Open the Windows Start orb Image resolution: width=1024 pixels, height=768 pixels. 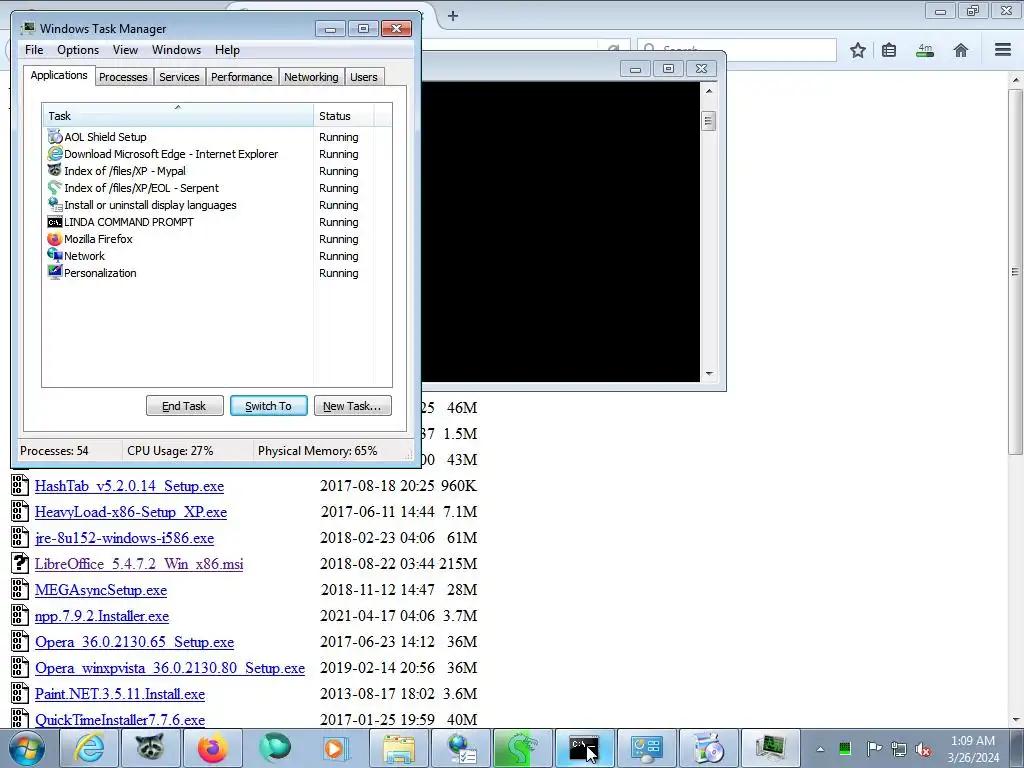[x=27, y=748]
